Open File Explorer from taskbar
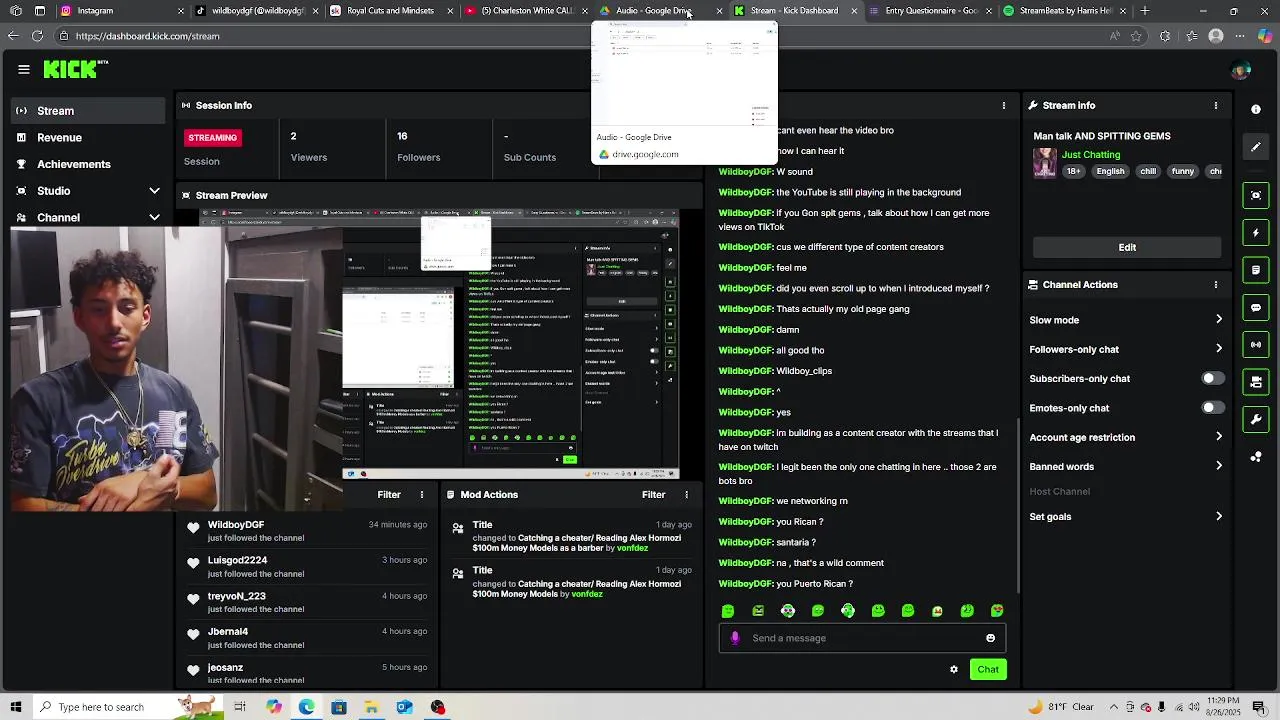 coord(371,707)
